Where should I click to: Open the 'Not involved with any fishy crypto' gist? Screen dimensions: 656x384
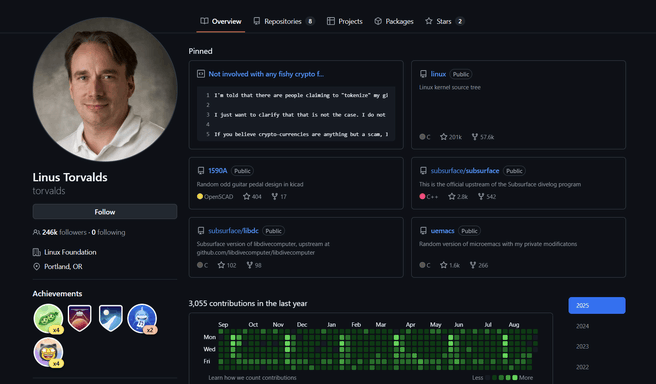click(266, 74)
